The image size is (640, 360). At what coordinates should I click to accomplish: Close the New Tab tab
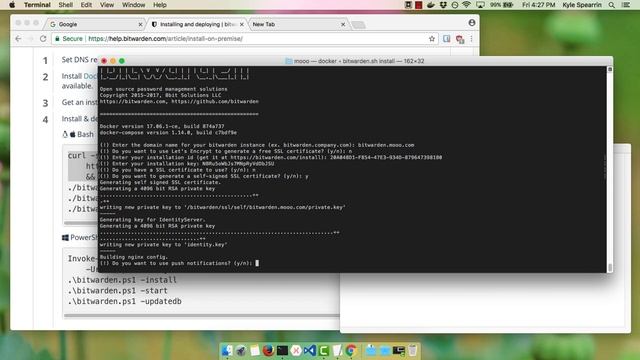(343, 24)
